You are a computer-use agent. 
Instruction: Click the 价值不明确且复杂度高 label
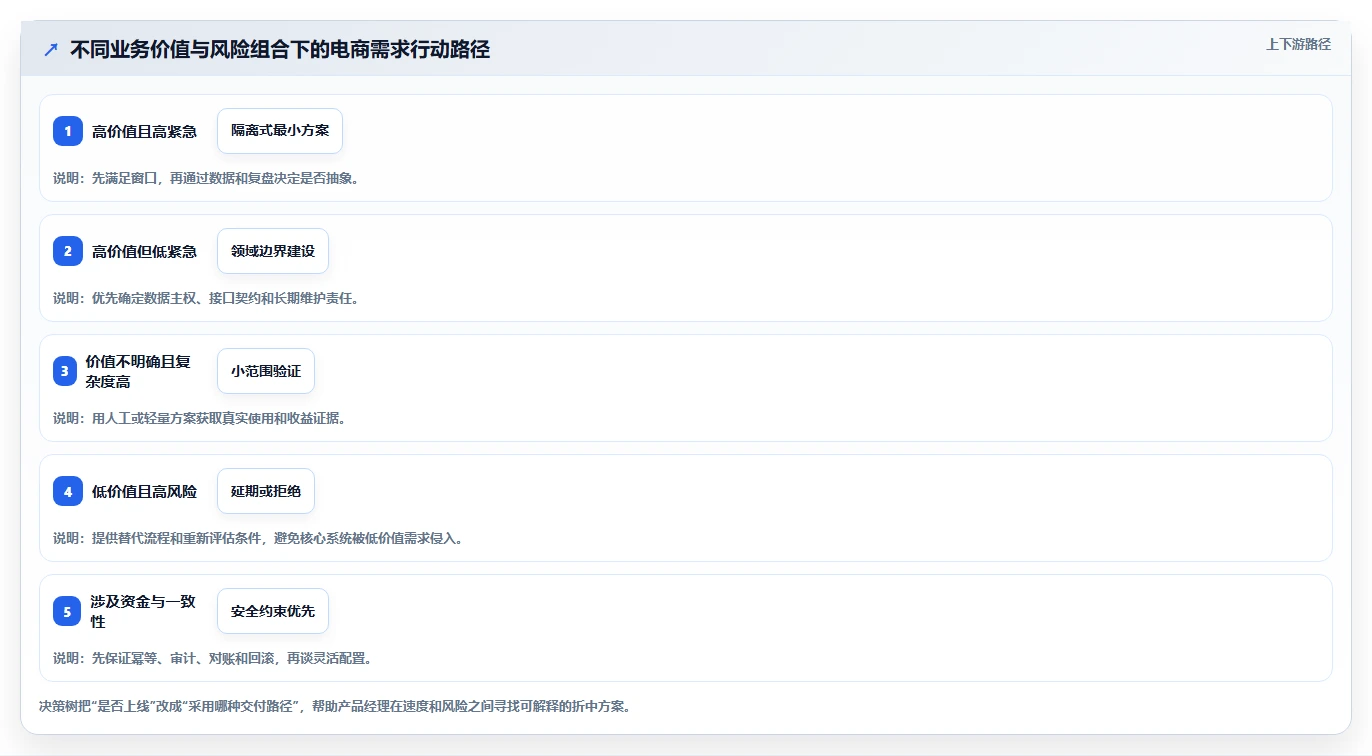point(138,371)
